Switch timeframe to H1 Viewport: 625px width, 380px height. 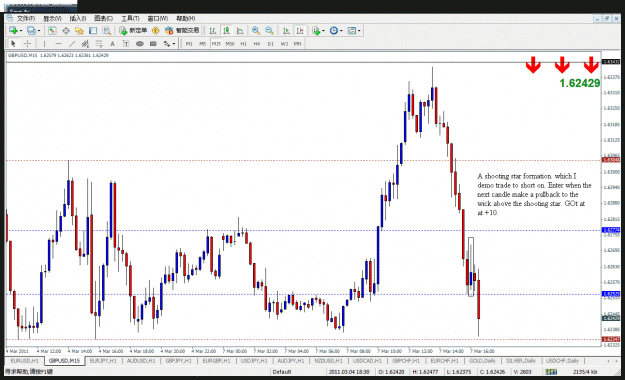coord(244,44)
